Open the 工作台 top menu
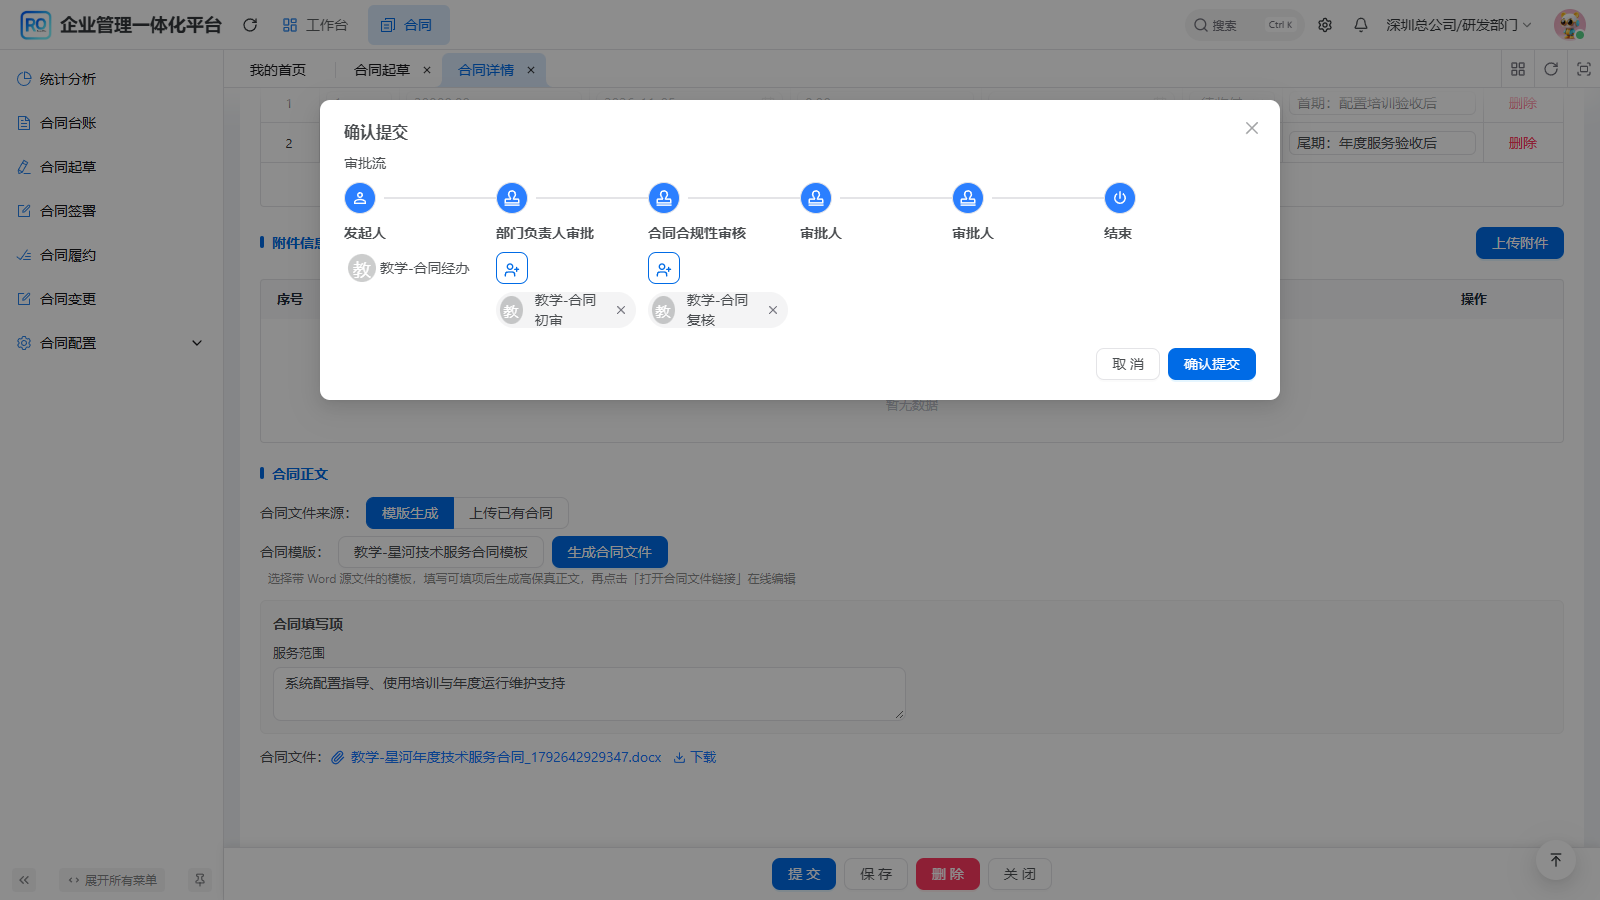 click(x=315, y=25)
